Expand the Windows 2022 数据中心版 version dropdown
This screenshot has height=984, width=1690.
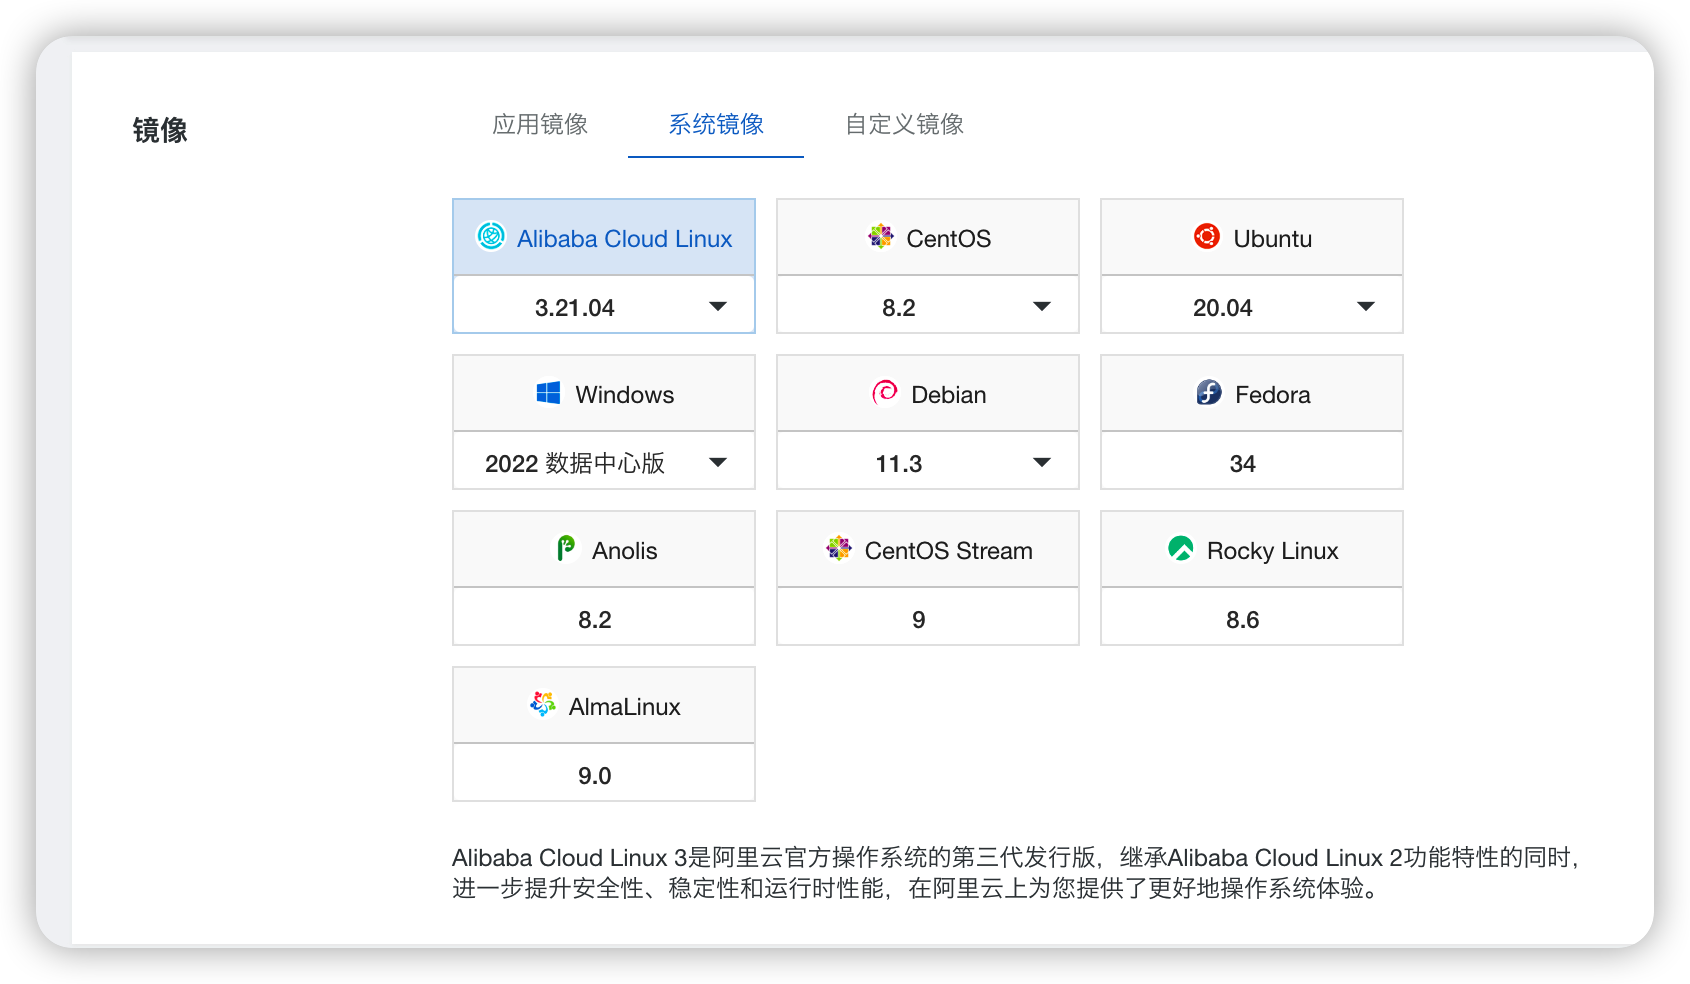604,461
